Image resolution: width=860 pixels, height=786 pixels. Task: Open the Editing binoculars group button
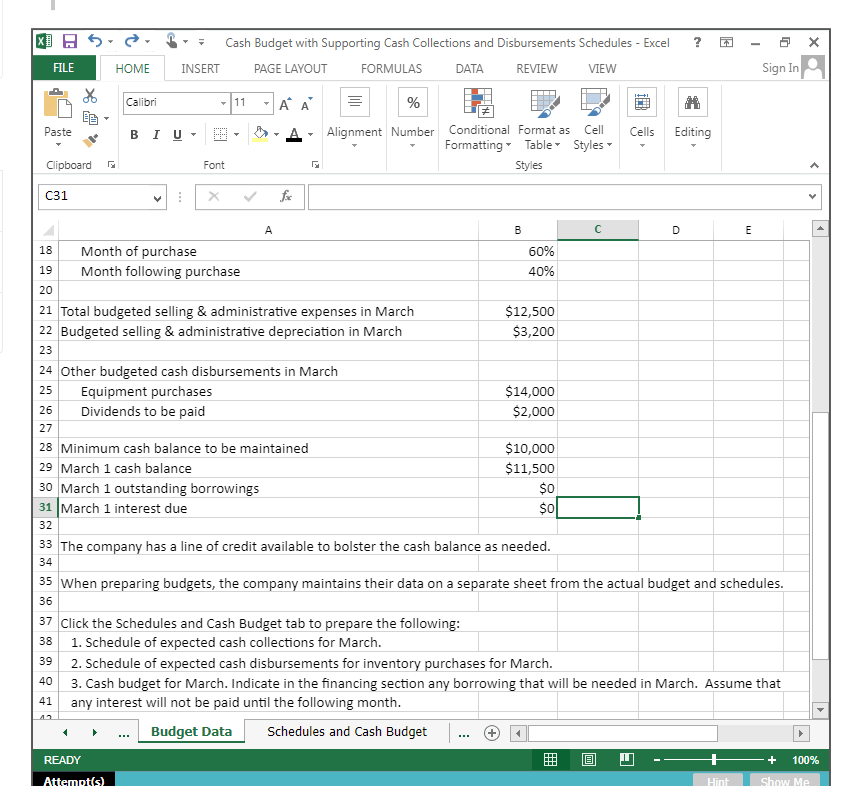coord(693,117)
